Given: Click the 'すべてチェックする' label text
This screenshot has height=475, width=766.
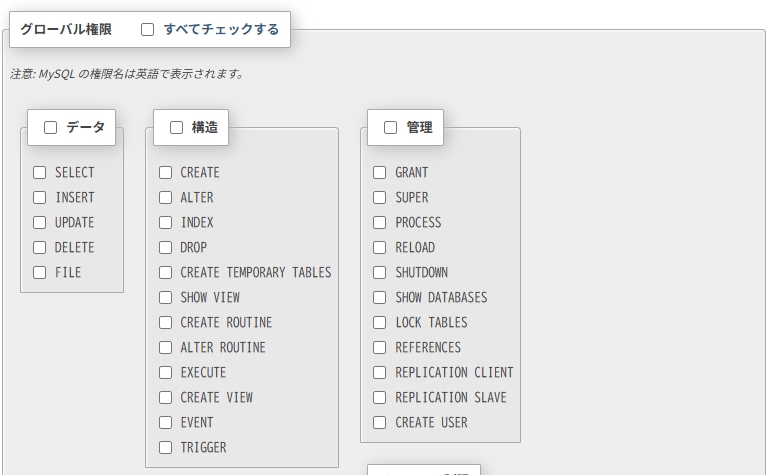Looking at the screenshot, I should 221,30.
